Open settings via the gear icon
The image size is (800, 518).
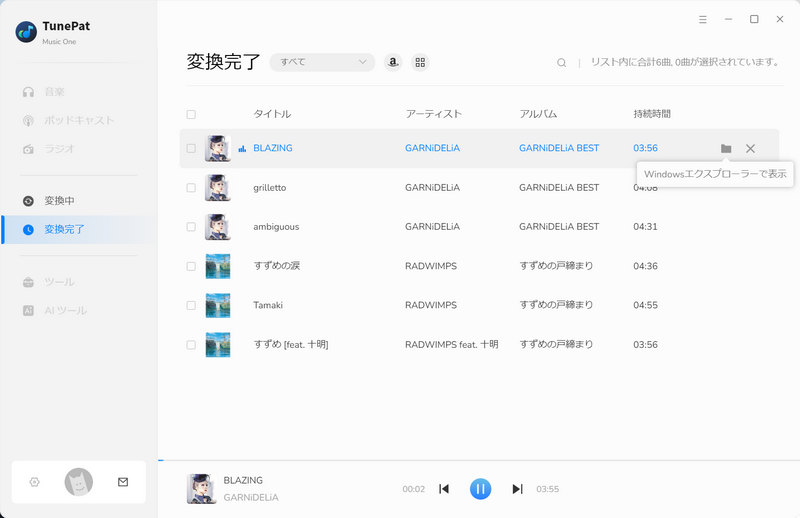click(x=34, y=482)
